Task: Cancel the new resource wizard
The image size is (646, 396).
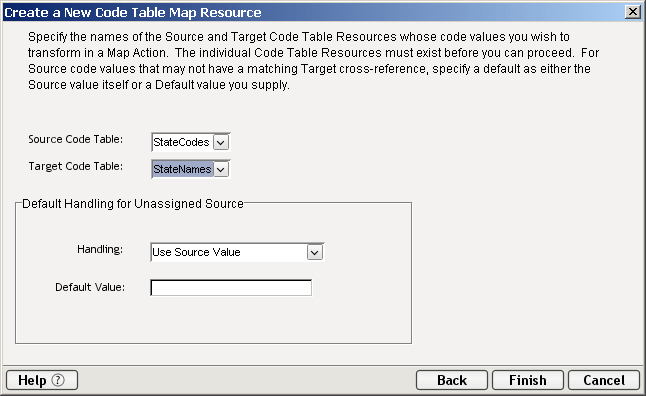Action: pyautogui.click(x=604, y=380)
